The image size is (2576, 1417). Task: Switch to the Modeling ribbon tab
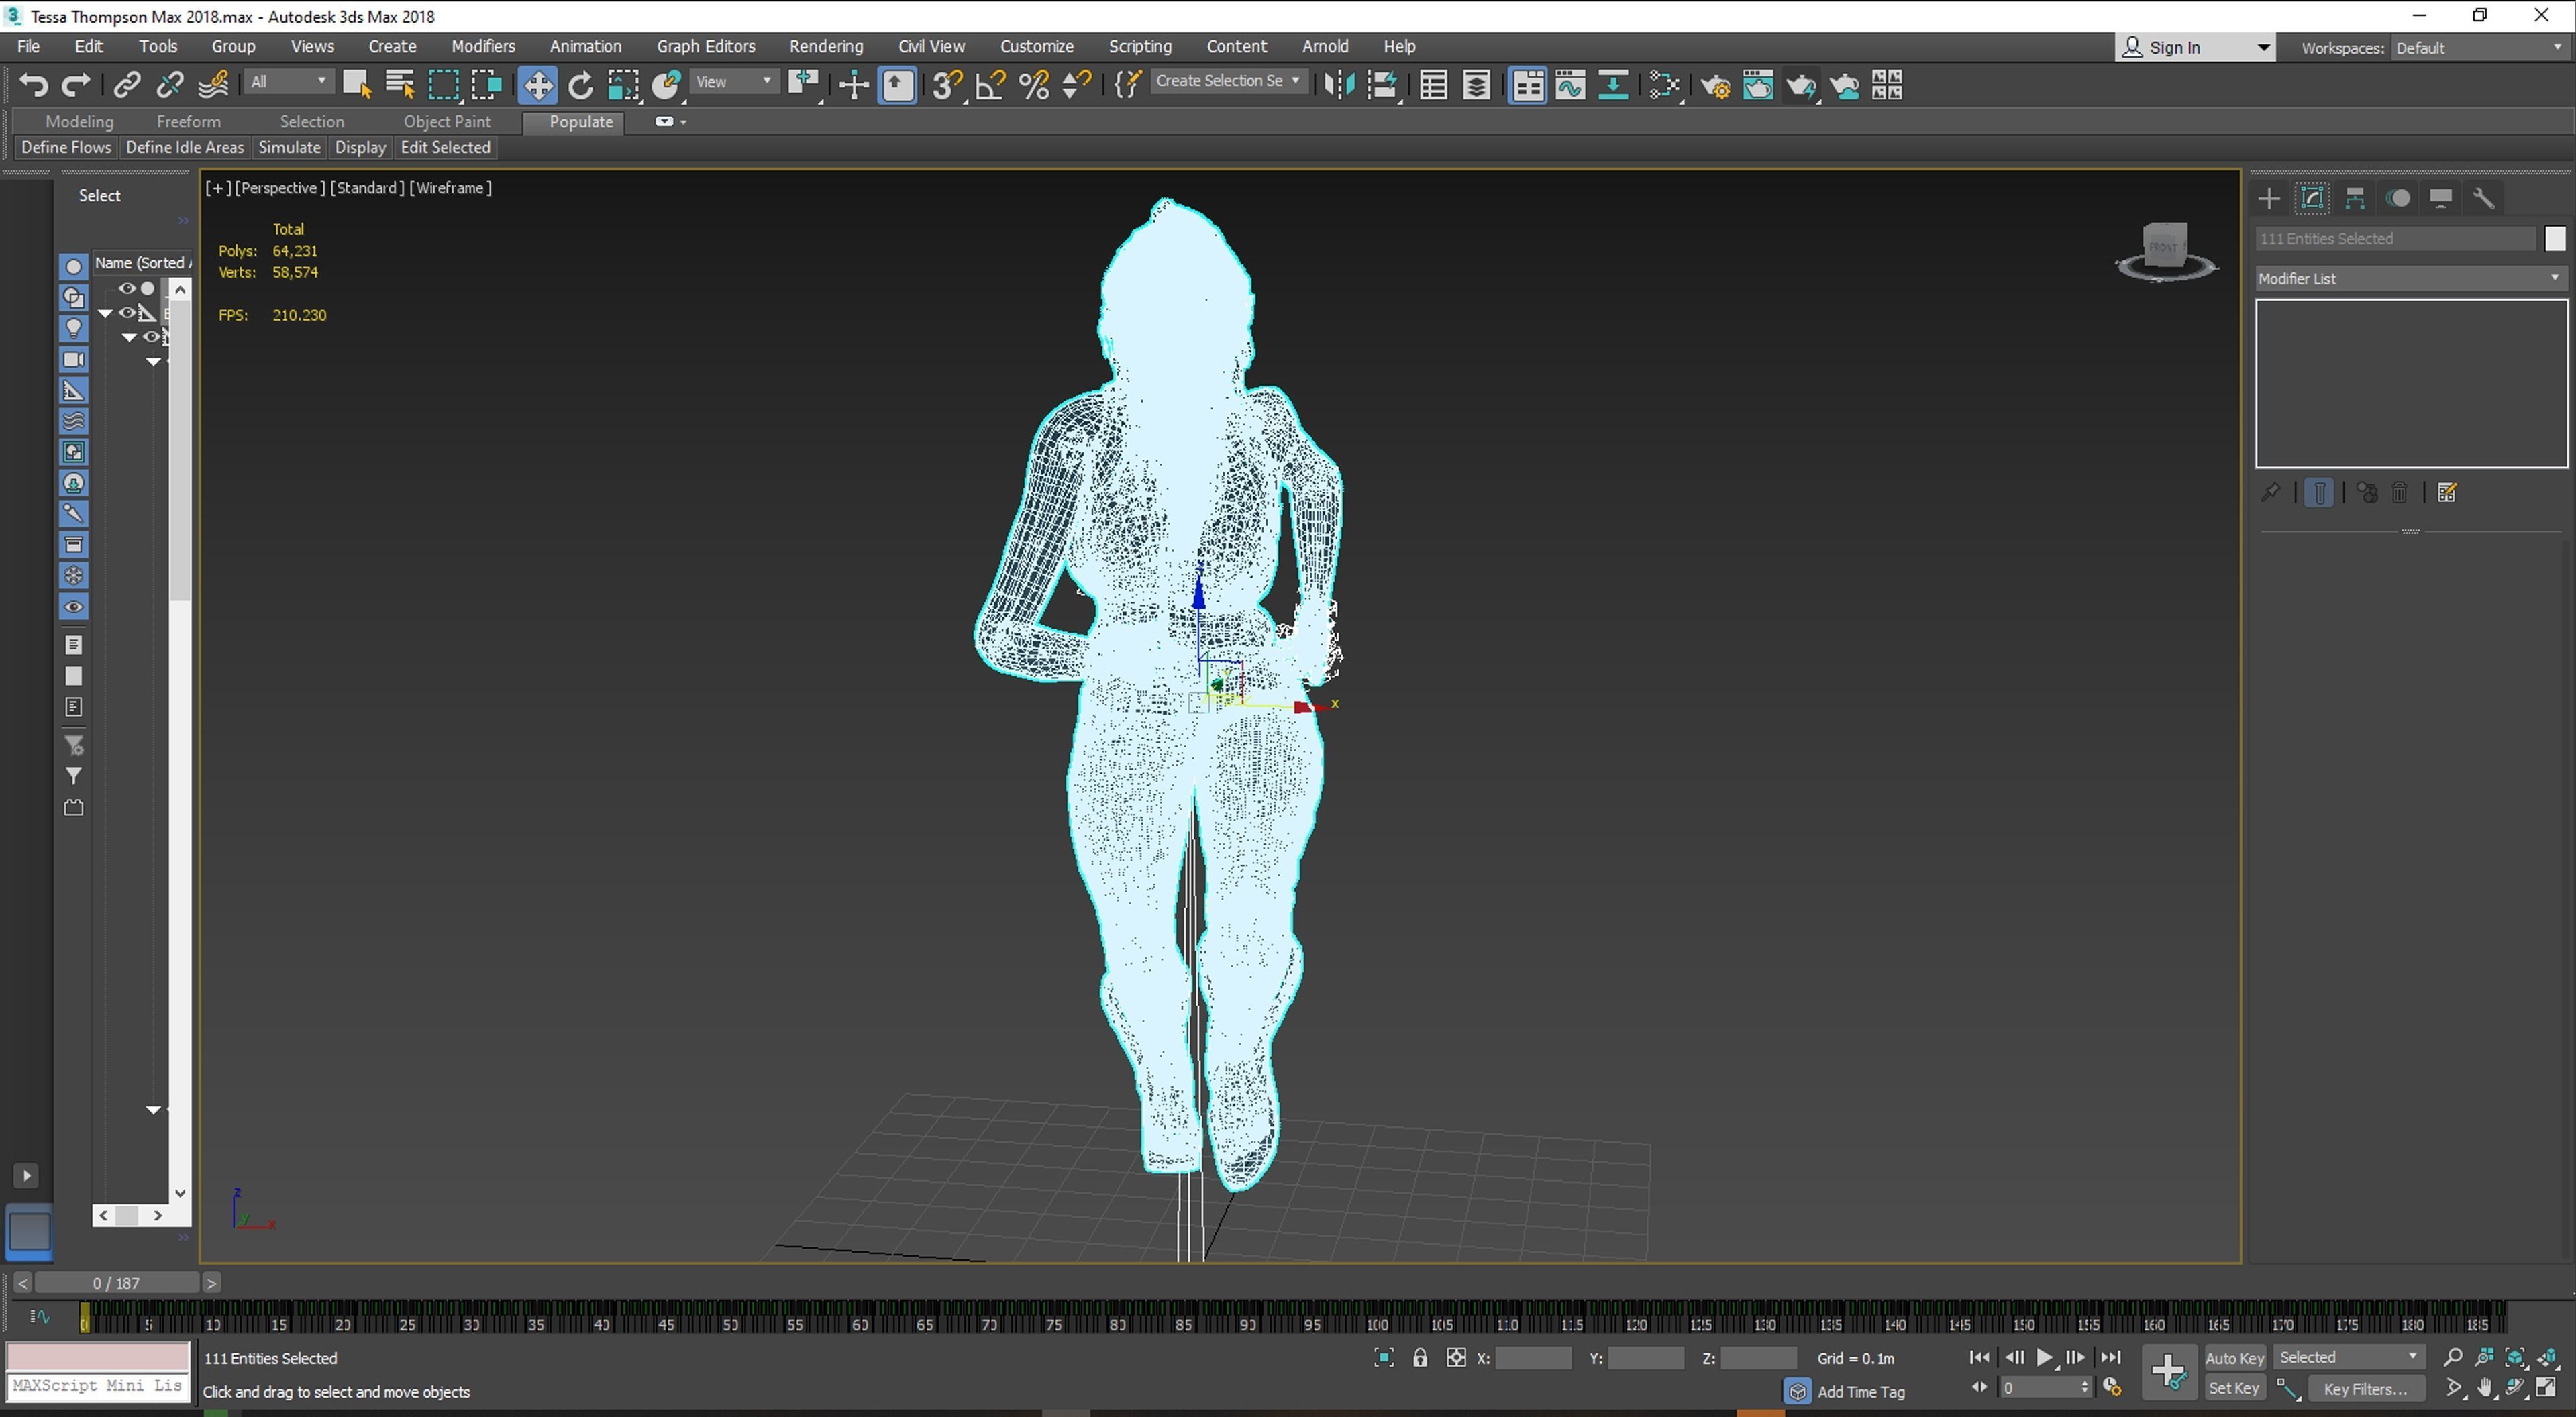(x=79, y=122)
